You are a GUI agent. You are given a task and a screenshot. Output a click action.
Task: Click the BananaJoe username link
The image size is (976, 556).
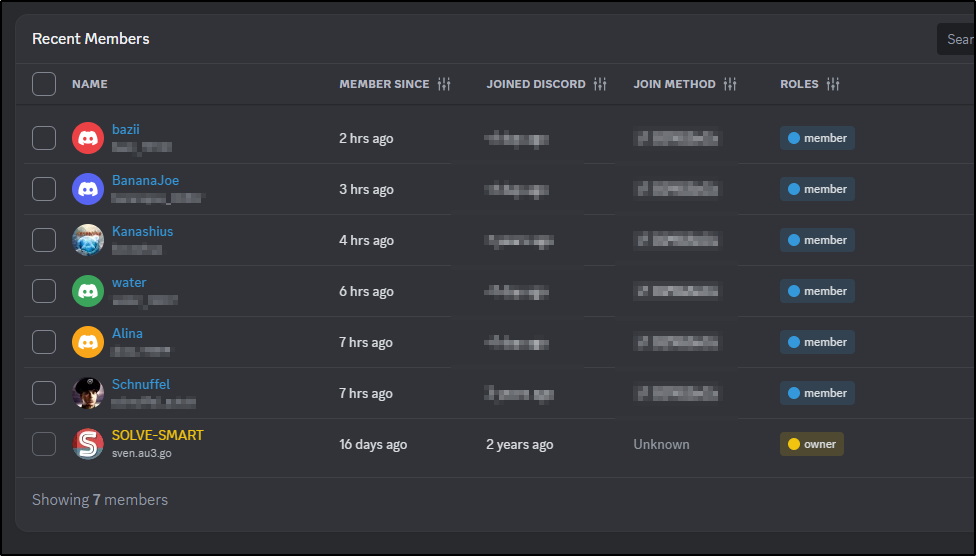145,180
